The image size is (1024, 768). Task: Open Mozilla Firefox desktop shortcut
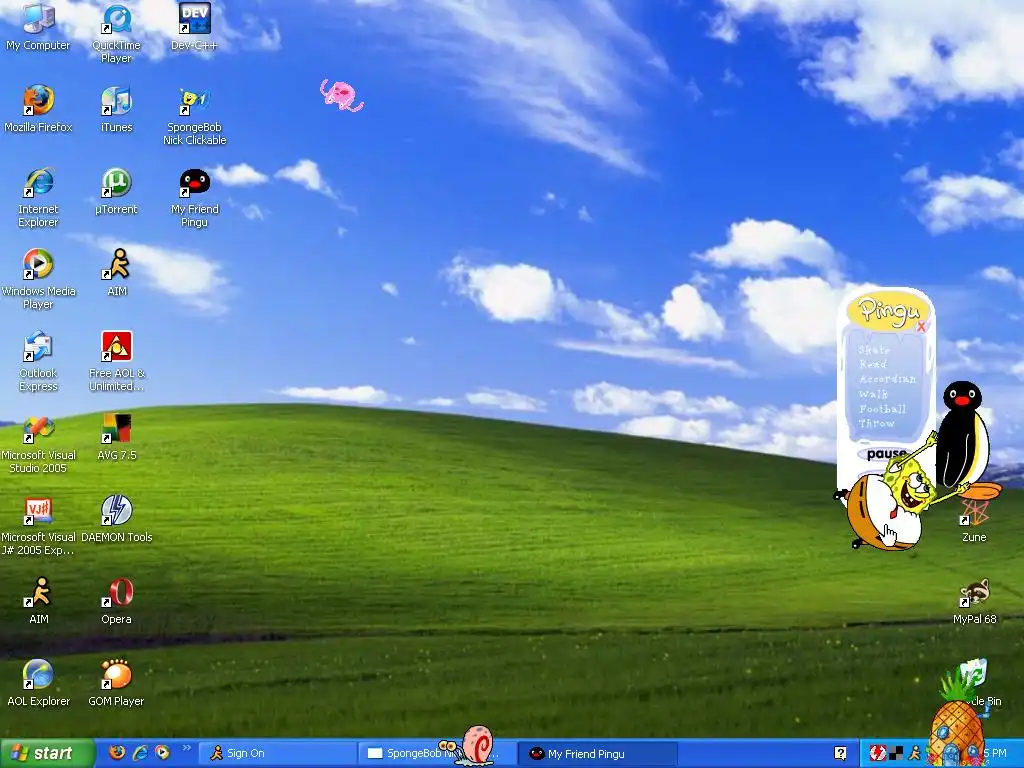point(38,108)
